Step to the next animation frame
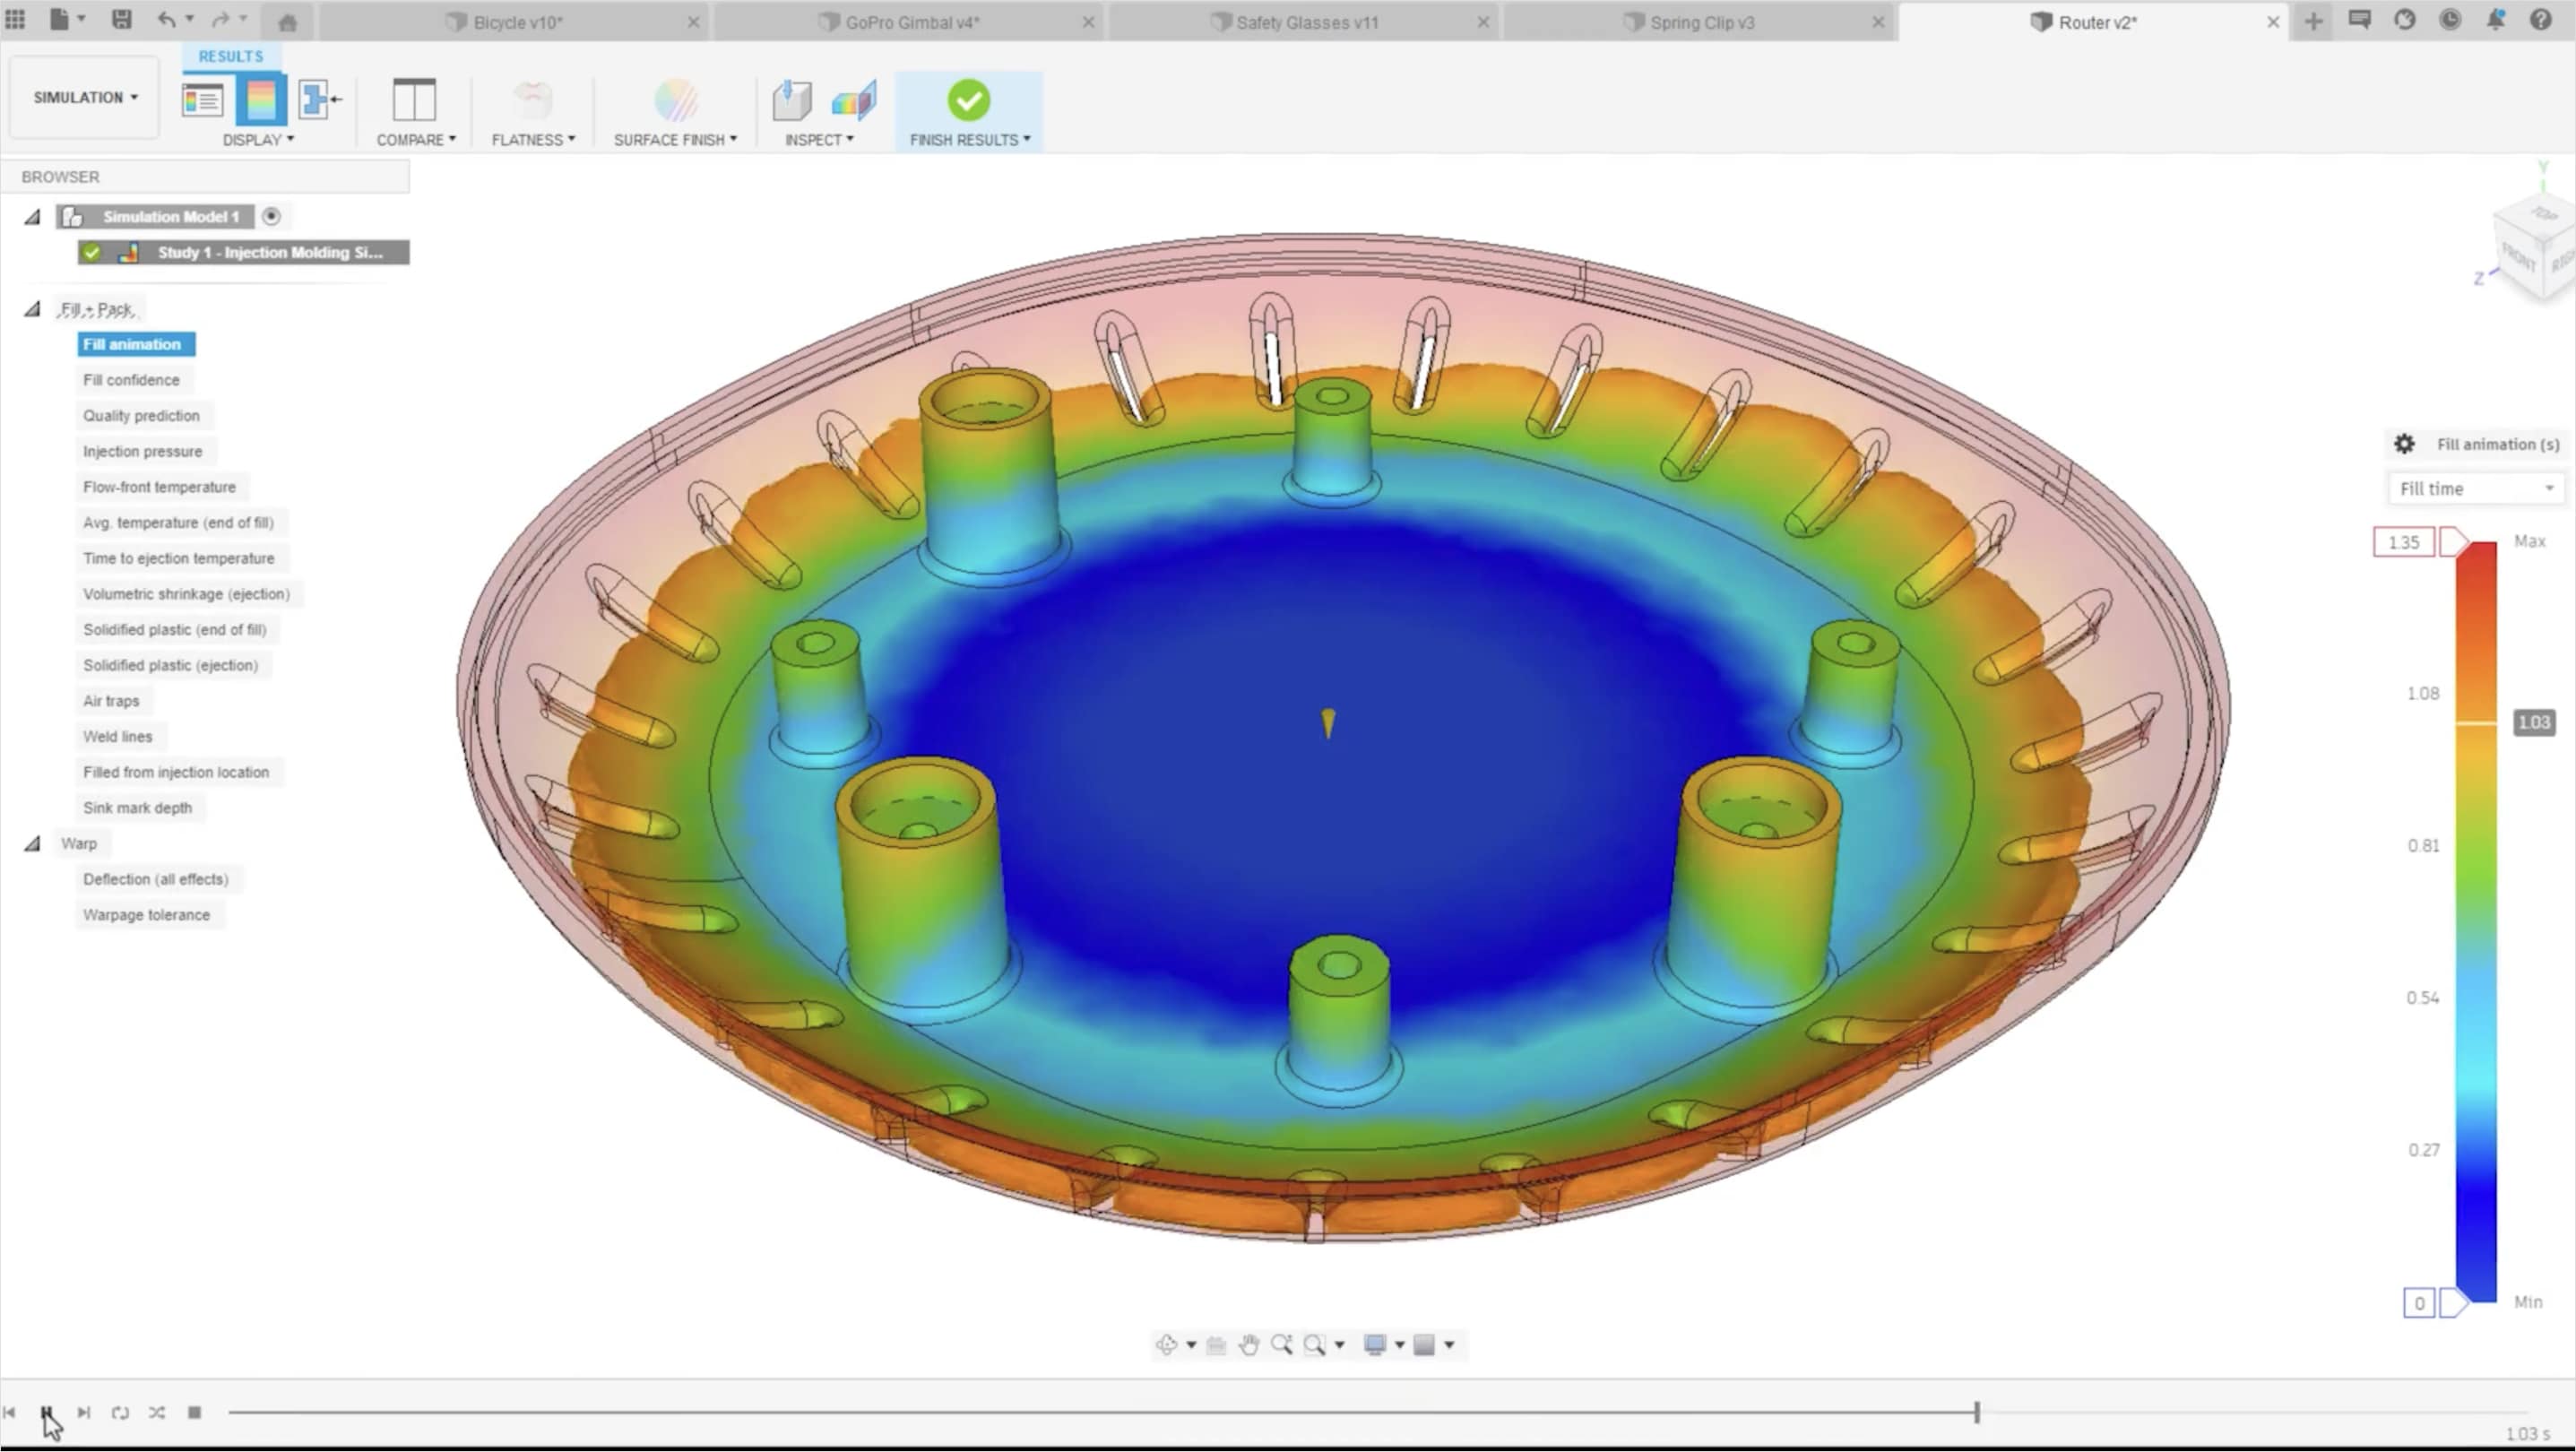This screenshot has height=1452, width=2576. click(83, 1412)
